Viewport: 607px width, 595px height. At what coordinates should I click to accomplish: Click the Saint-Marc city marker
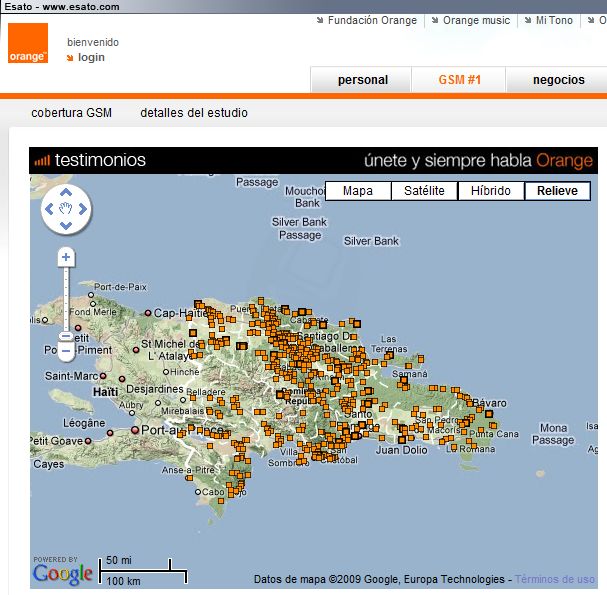[103, 376]
